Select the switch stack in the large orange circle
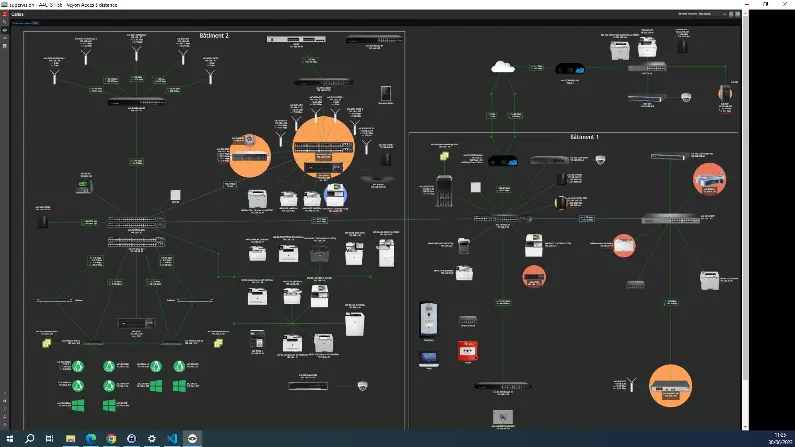The width and height of the screenshot is (795, 447). [323, 147]
